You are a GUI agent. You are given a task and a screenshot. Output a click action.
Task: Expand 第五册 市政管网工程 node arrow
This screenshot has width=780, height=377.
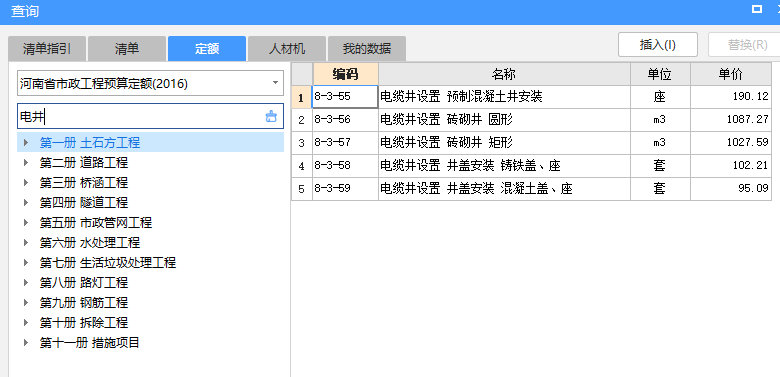tap(26, 222)
